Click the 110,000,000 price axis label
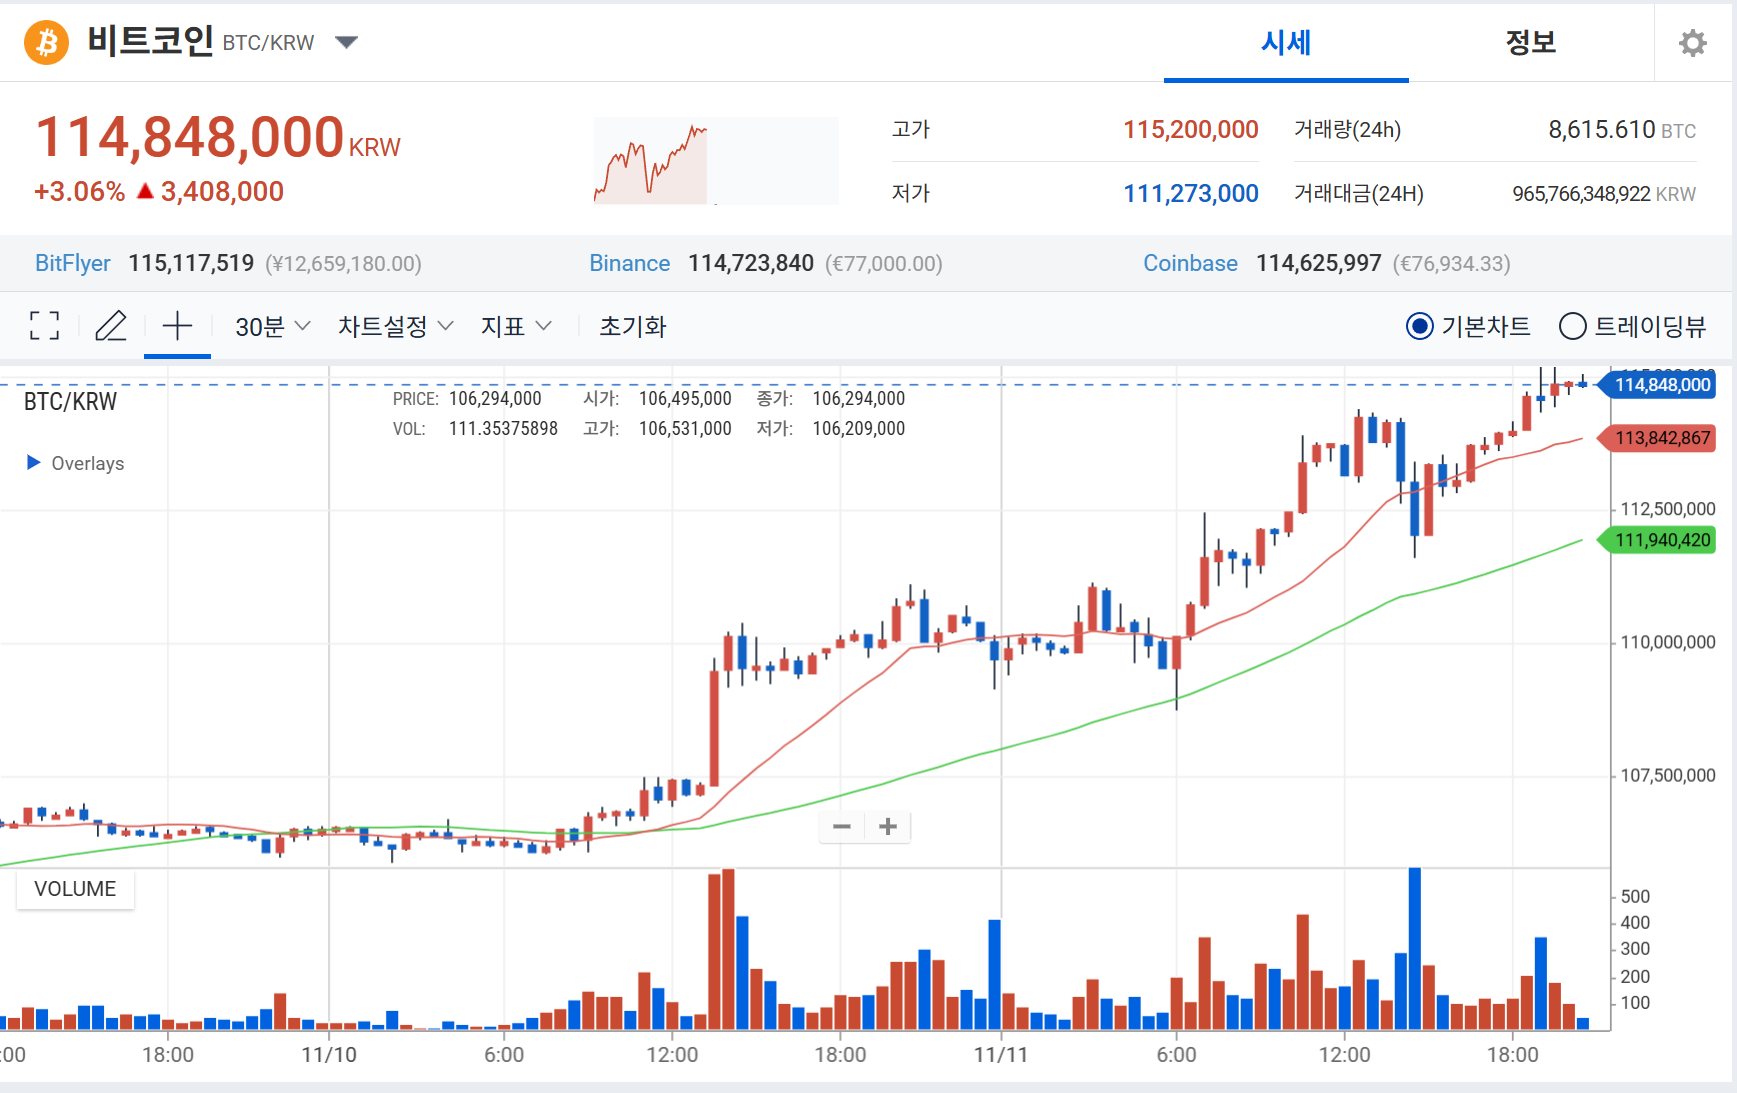The width and height of the screenshot is (1737, 1093). [1668, 642]
